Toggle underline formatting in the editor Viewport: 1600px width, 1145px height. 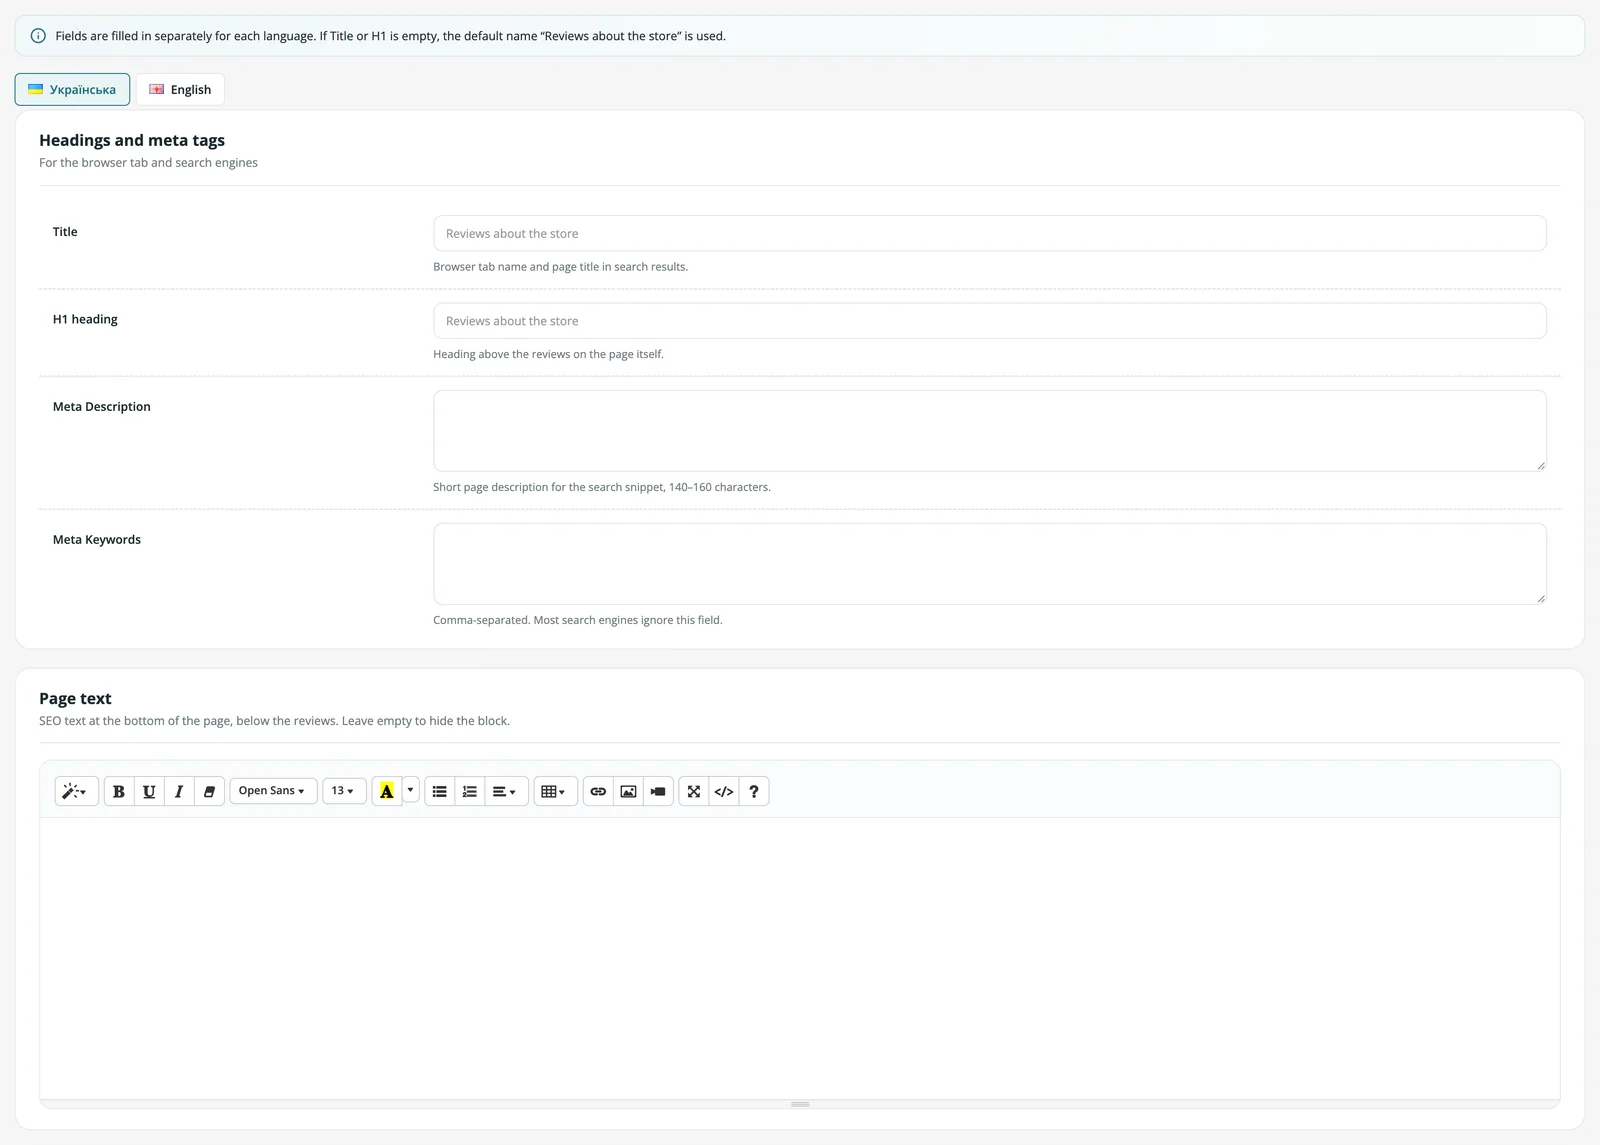point(149,791)
